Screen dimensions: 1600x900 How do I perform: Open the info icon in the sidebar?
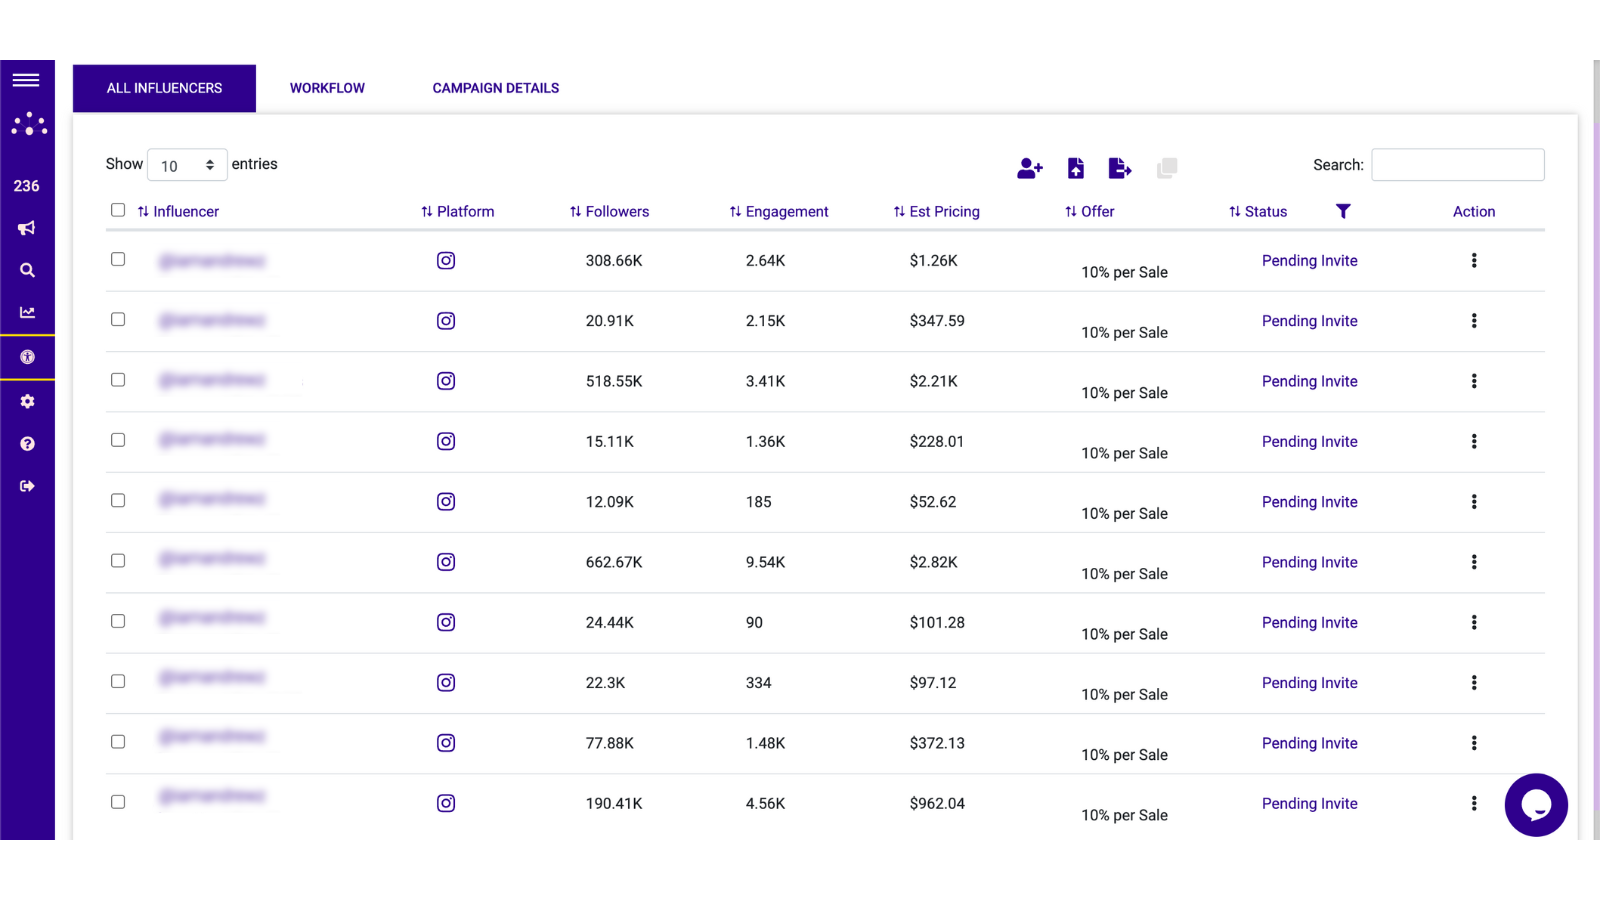click(27, 357)
